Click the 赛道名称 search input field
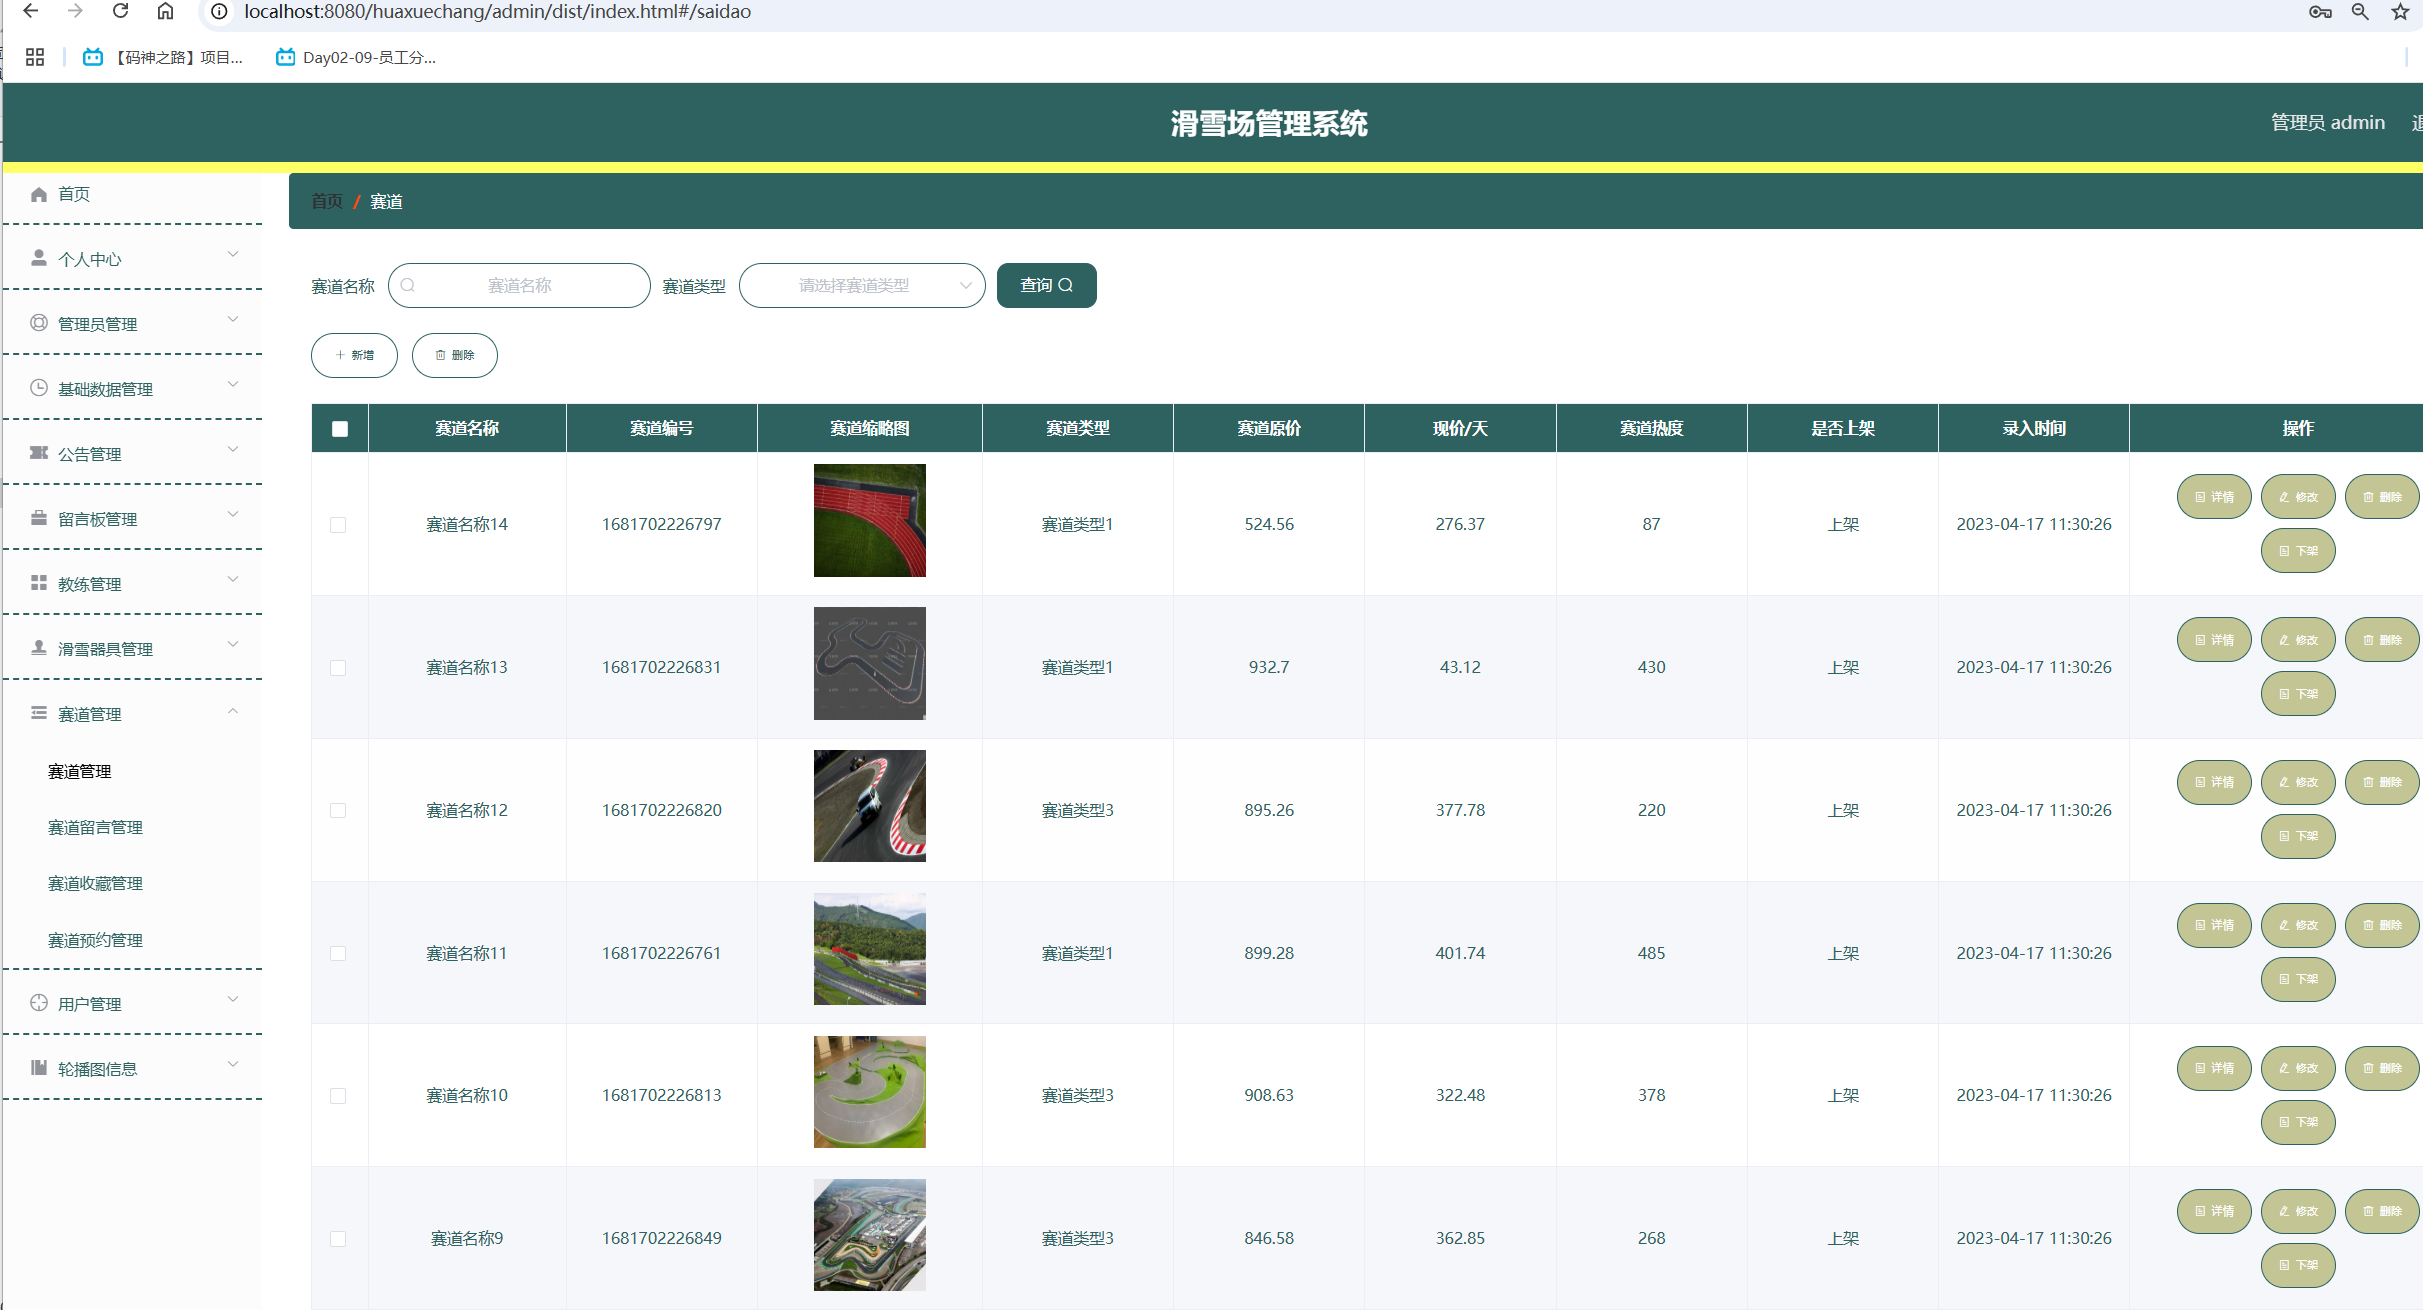The width and height of the screenshot is (2423, 1310). (519, 286)
